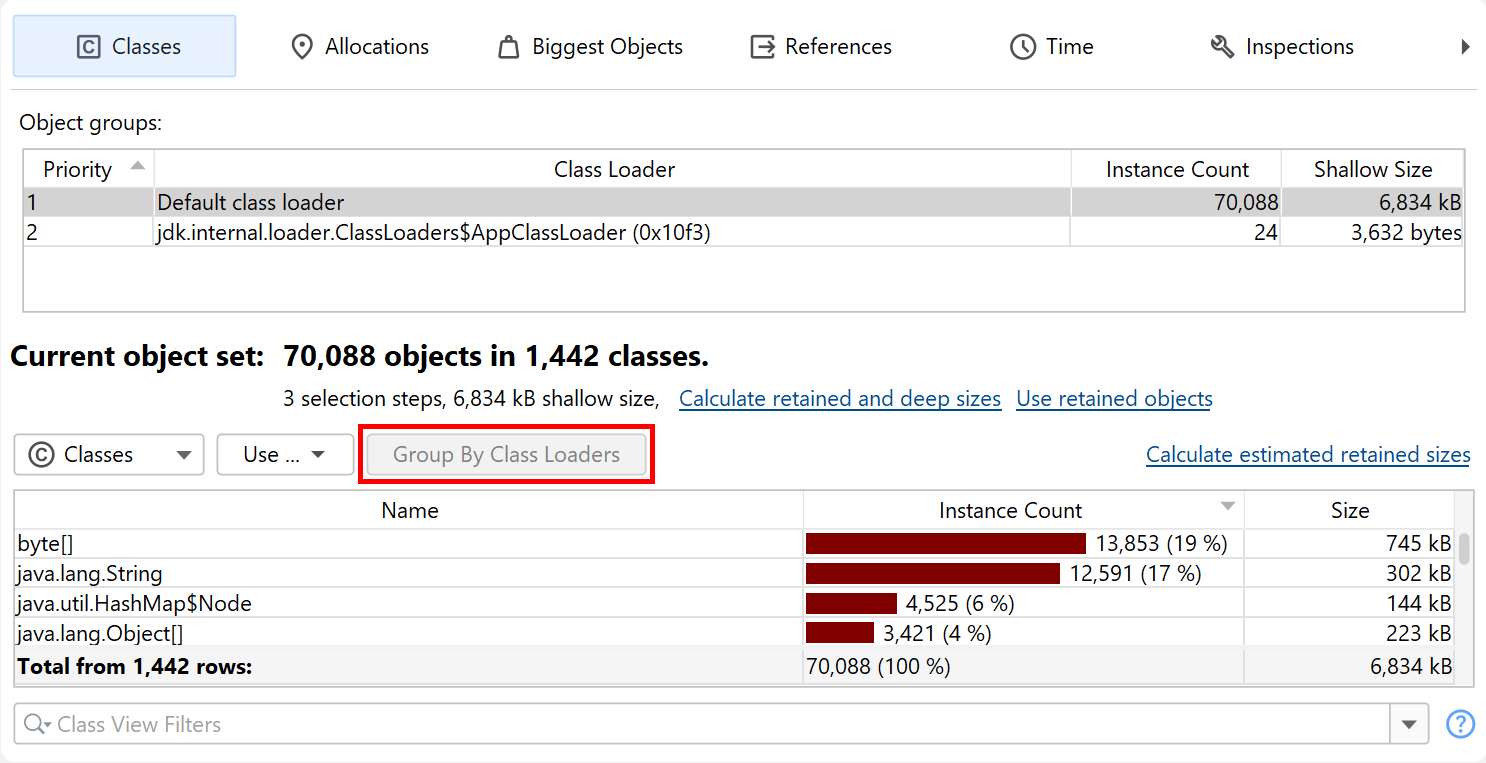Click the blue help question mark icon
The height and width of the screenshot is (763, 1486).
coord(1461,724)
